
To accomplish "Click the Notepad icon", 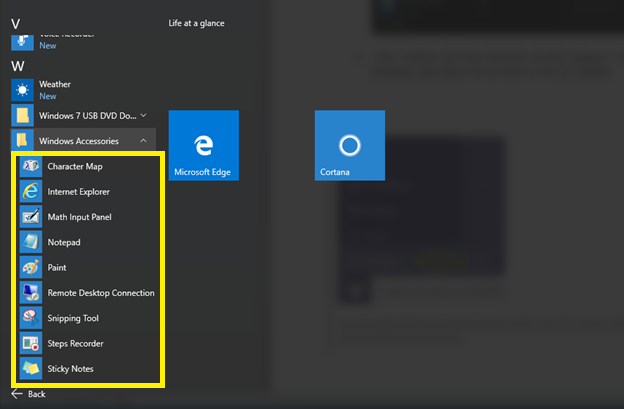I will click(31, 242).
